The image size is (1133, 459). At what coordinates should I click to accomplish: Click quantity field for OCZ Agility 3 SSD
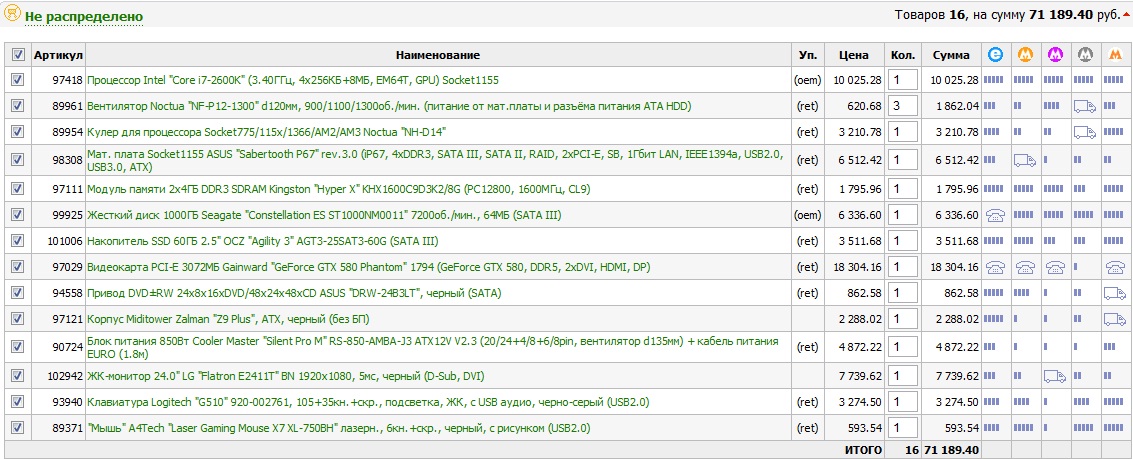[x=902, y=241]
